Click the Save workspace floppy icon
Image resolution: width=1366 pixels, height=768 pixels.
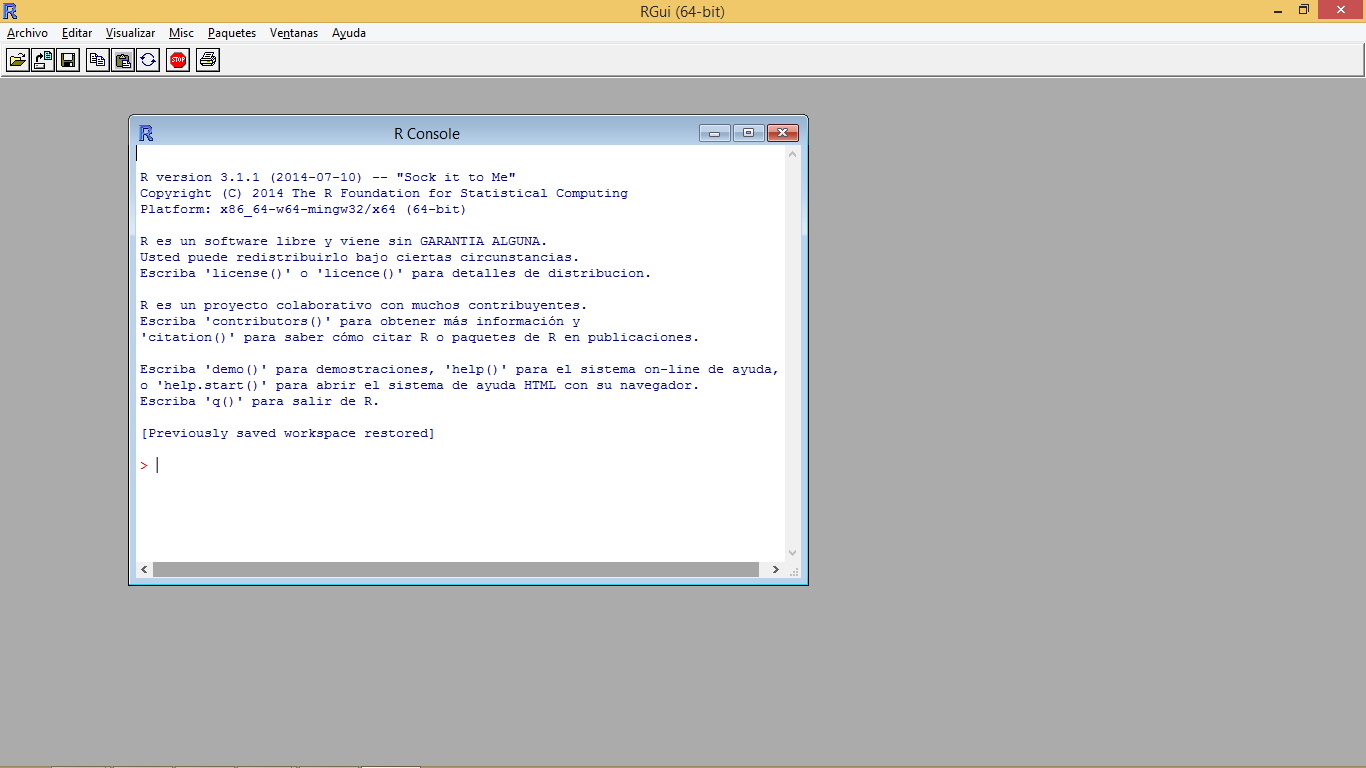pyautogui.click(x=68, y=60)
